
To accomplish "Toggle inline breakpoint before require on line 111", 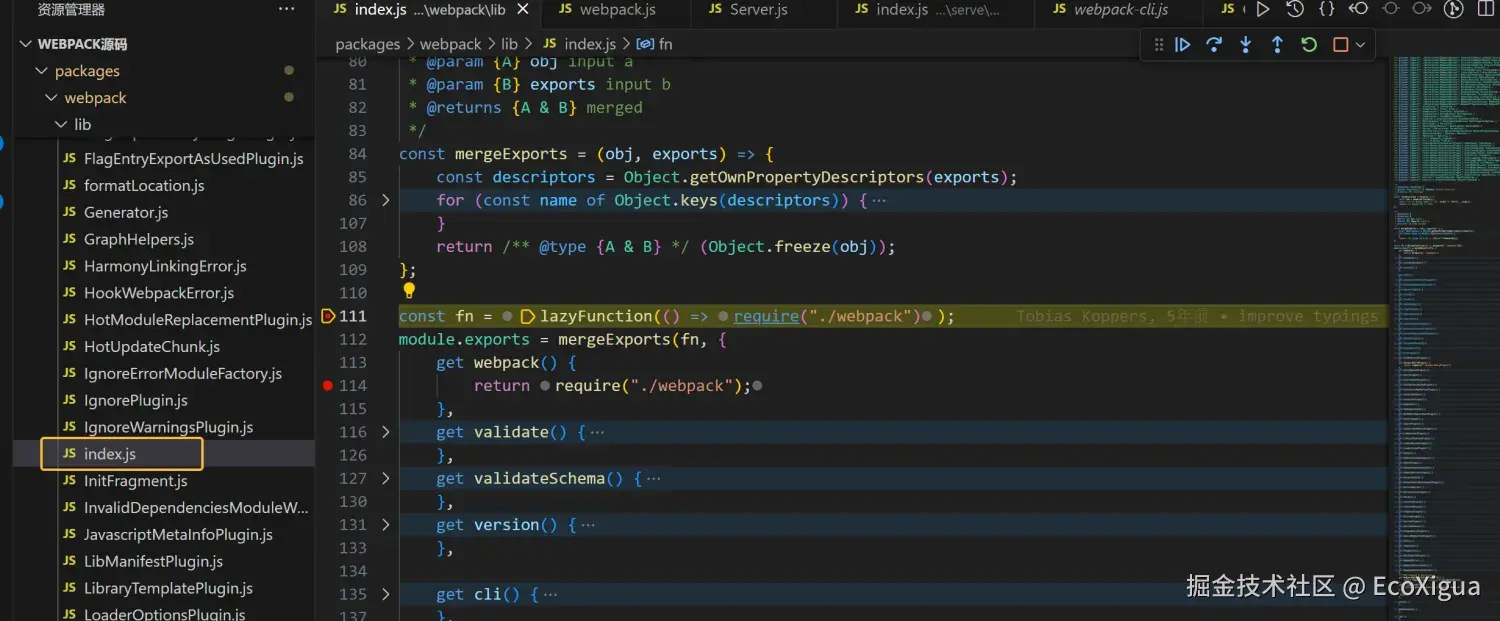I will [x=723, y=316].
